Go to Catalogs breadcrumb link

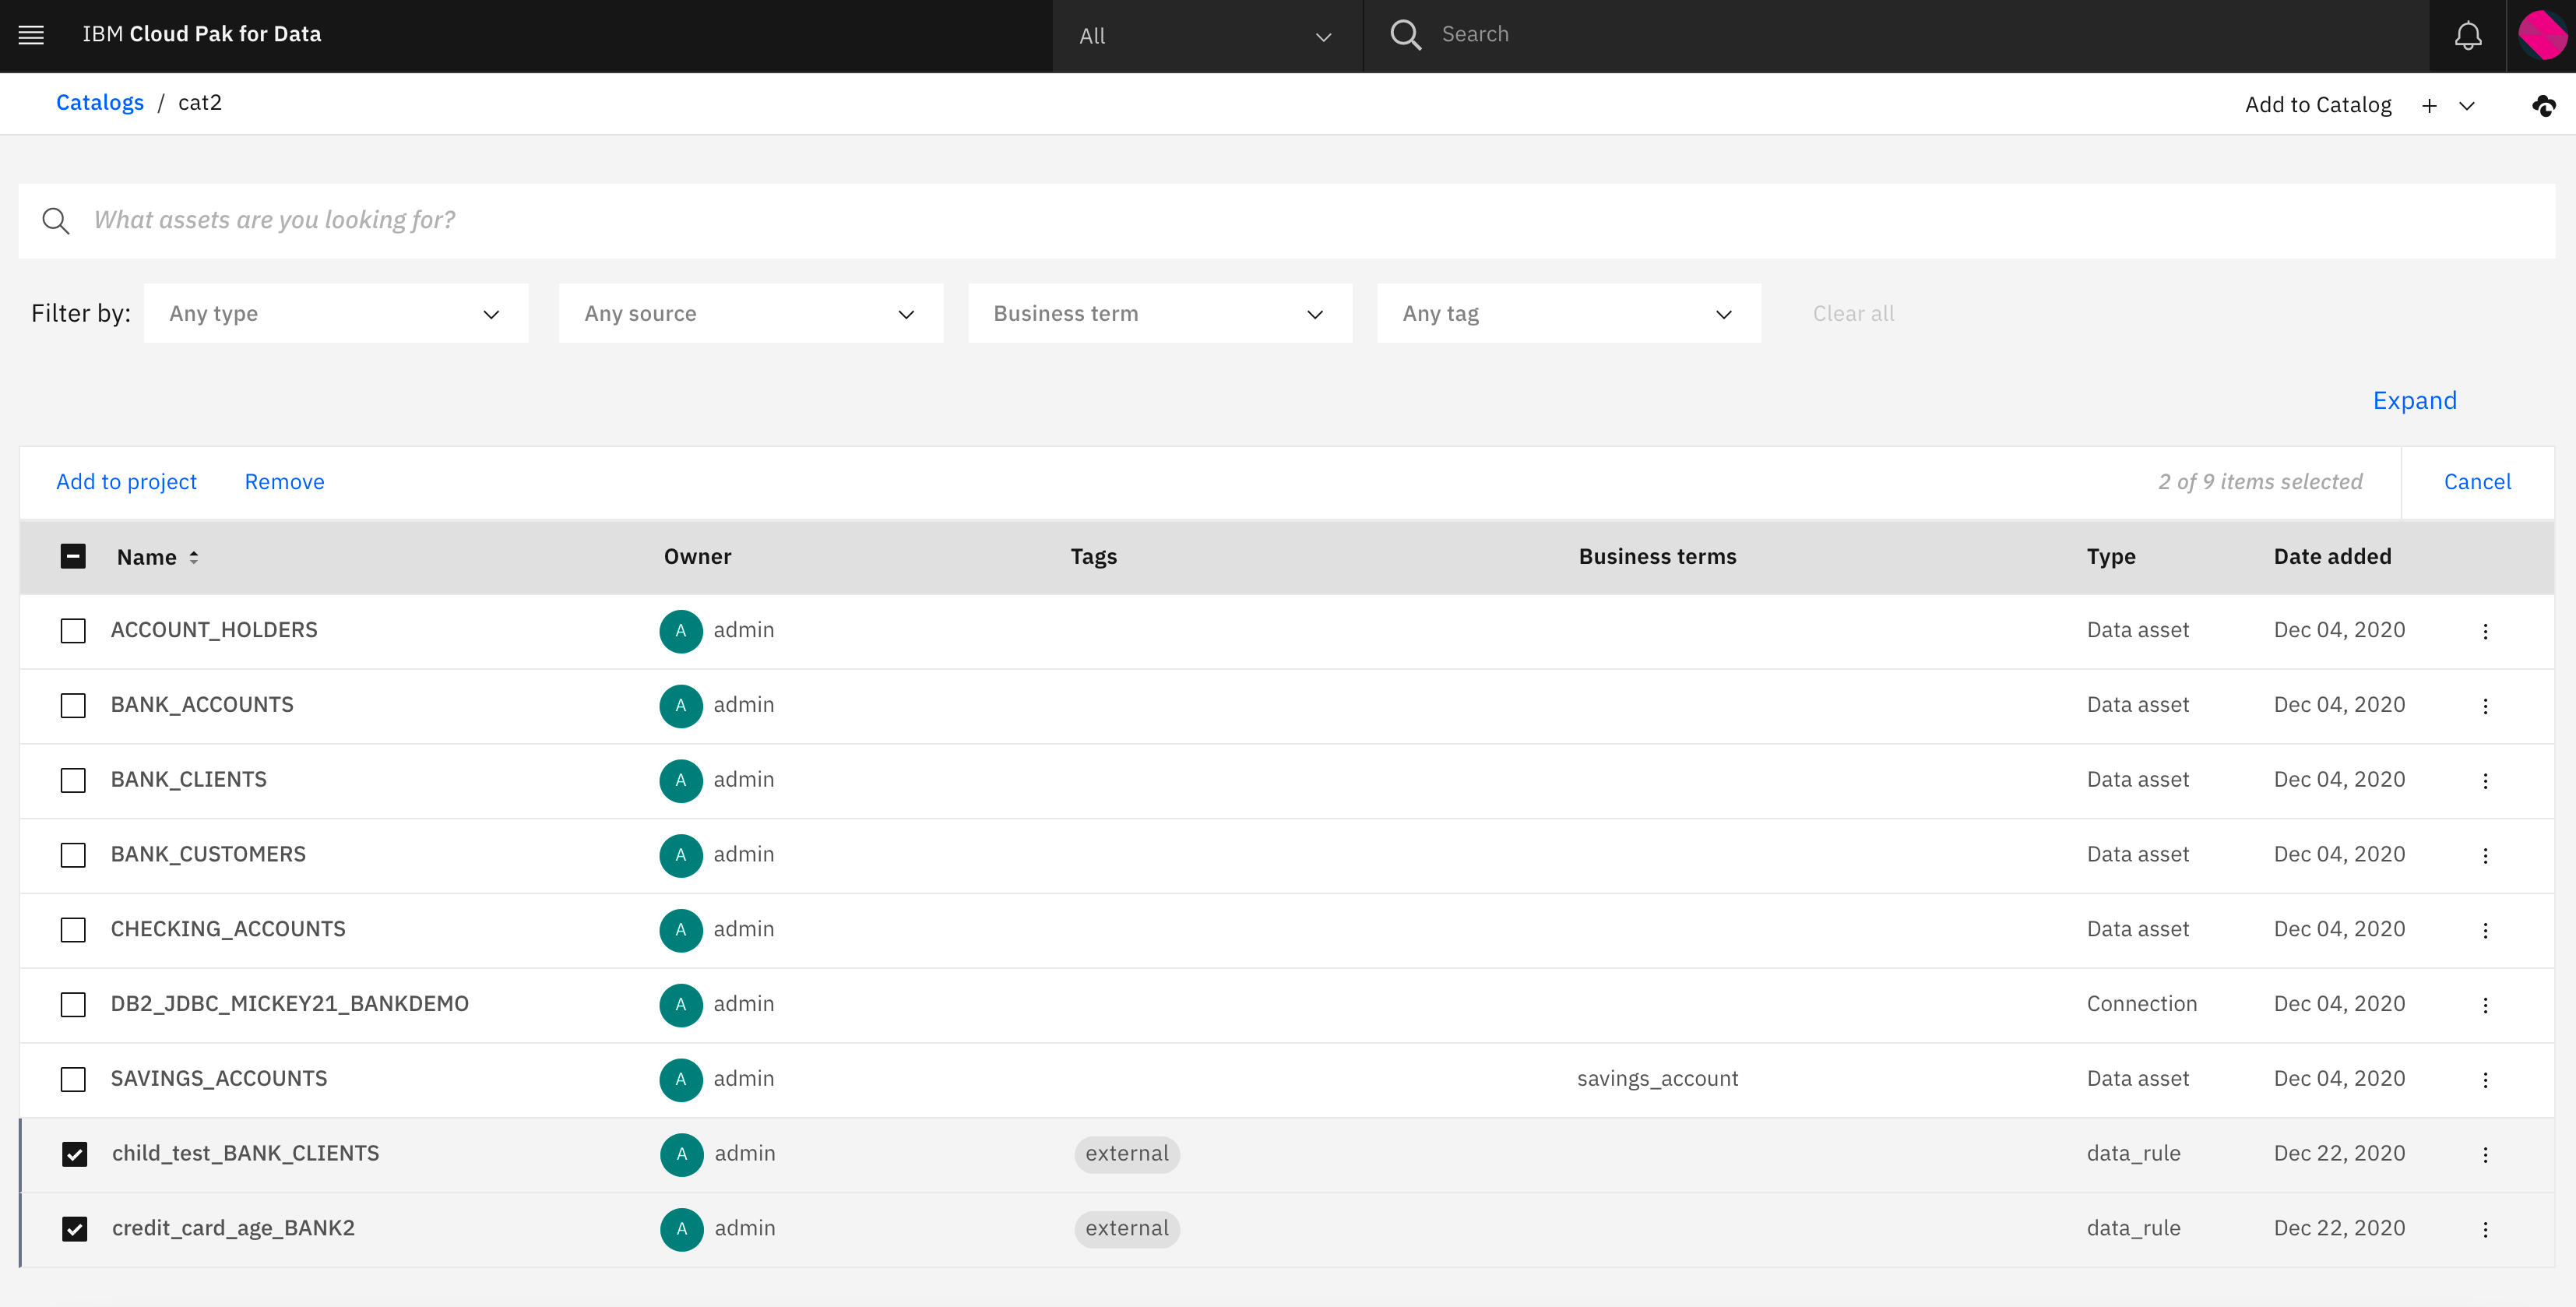99,103
